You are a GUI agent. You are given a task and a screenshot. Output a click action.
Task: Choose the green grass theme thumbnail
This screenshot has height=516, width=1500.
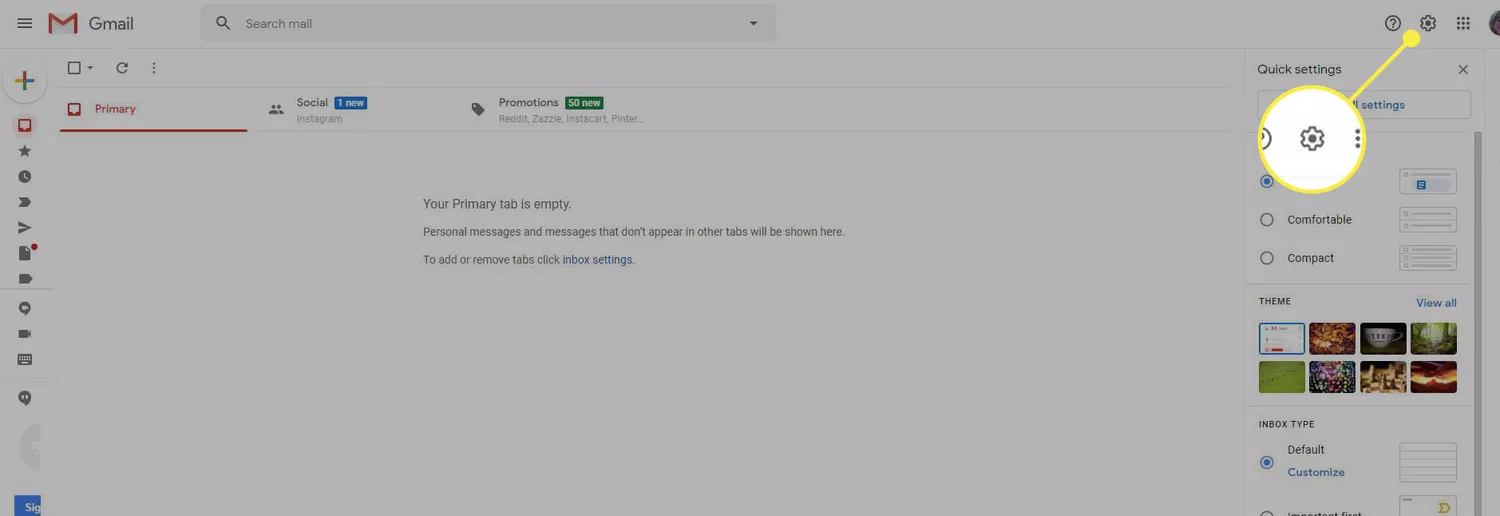coord(1282,377)
